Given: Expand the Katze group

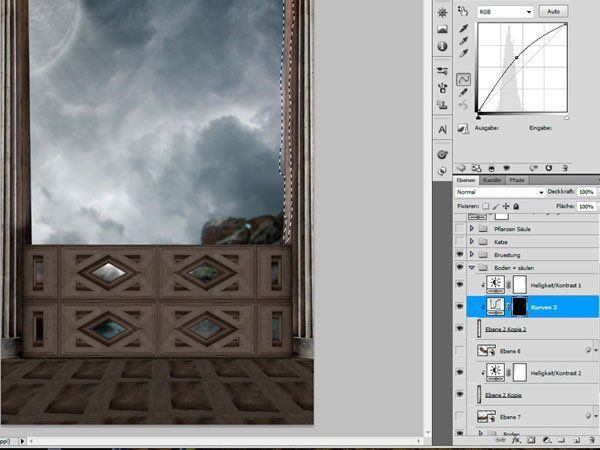Looking at the screenshot, I should (471, 241).
